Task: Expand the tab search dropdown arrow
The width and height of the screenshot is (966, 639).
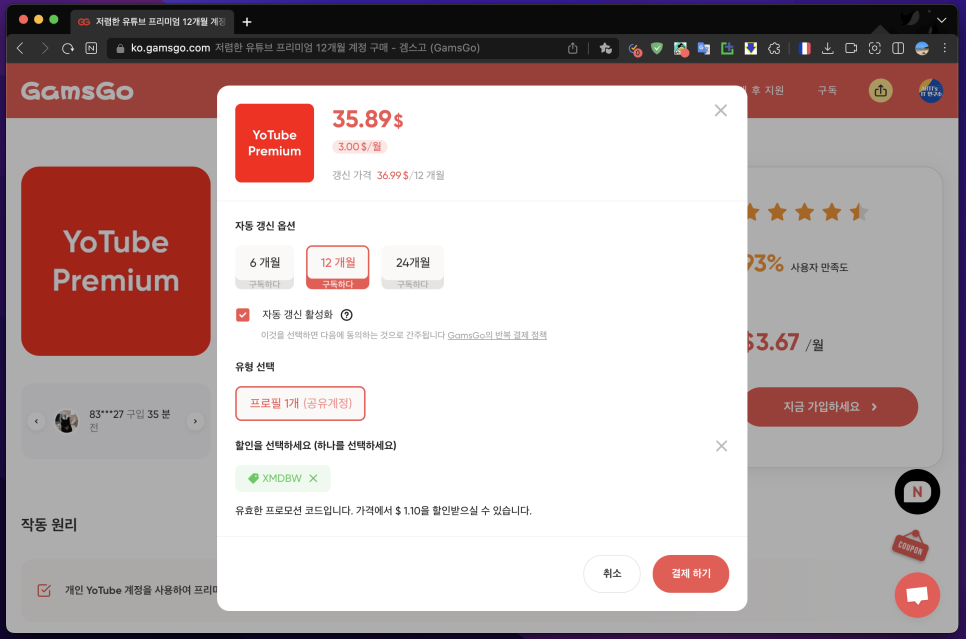Action: pos(941,20)
